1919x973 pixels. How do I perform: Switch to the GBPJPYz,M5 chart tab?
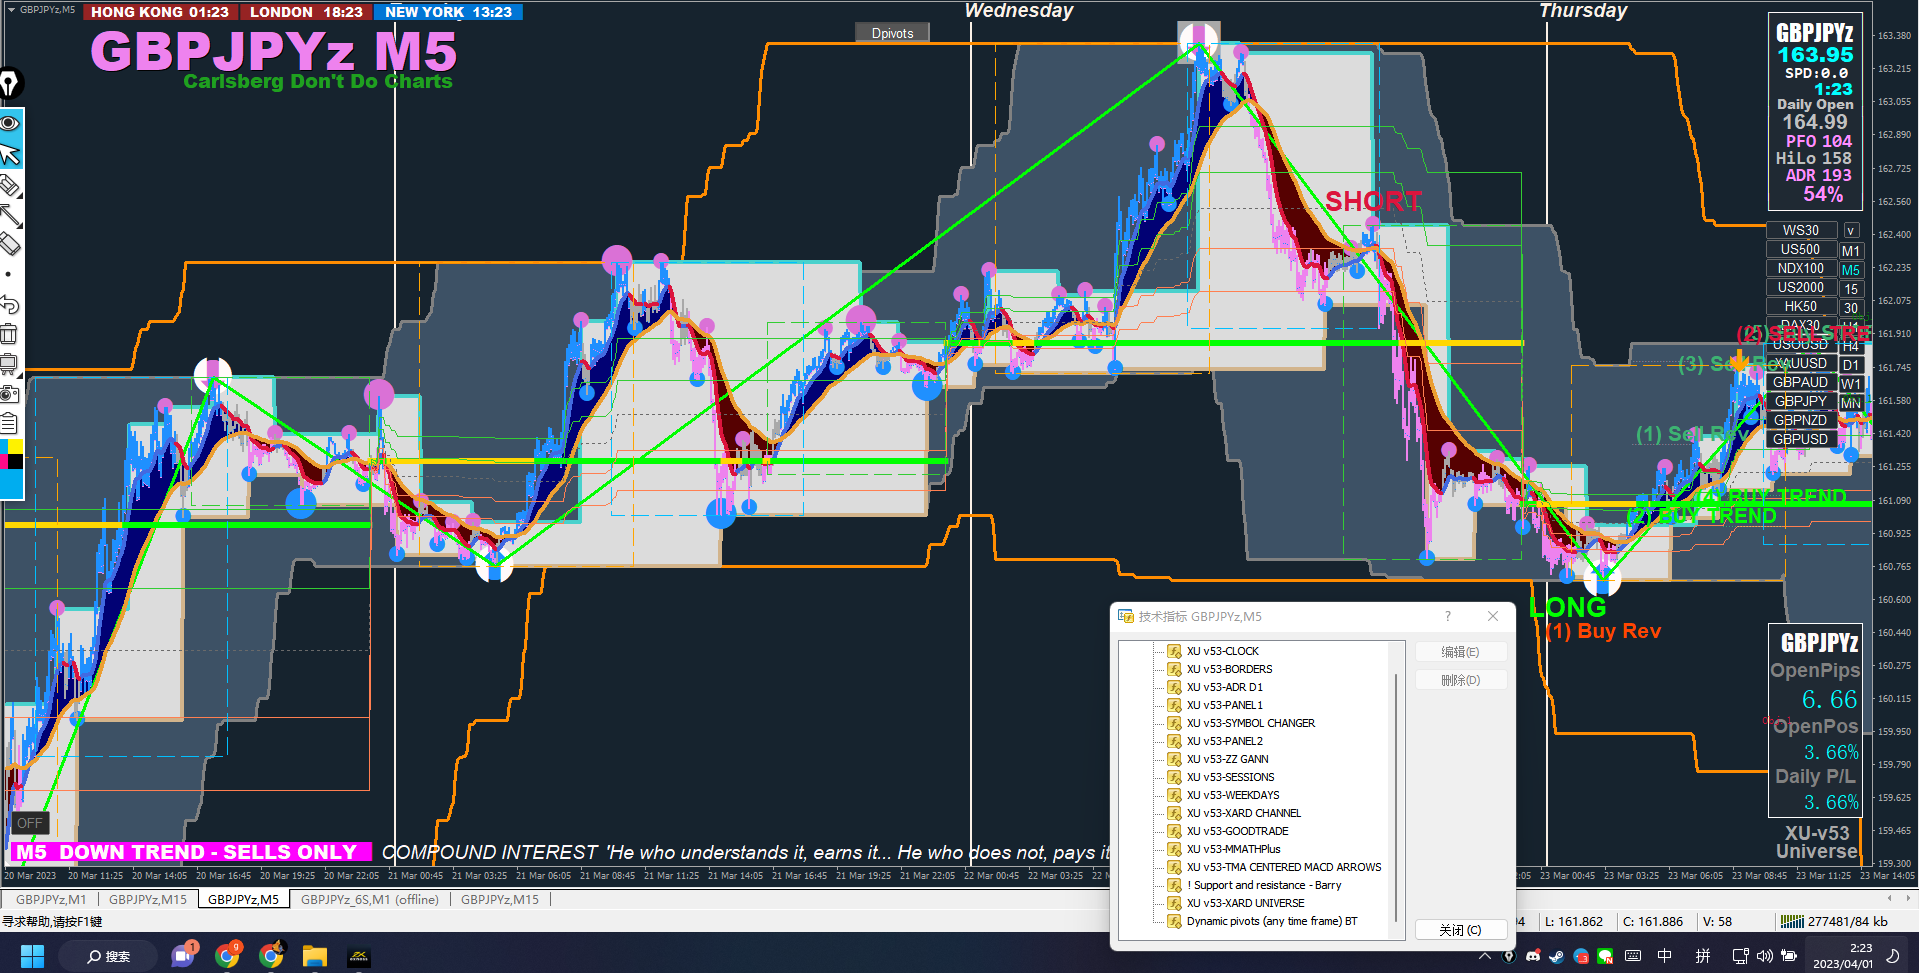tap(244, 899)
